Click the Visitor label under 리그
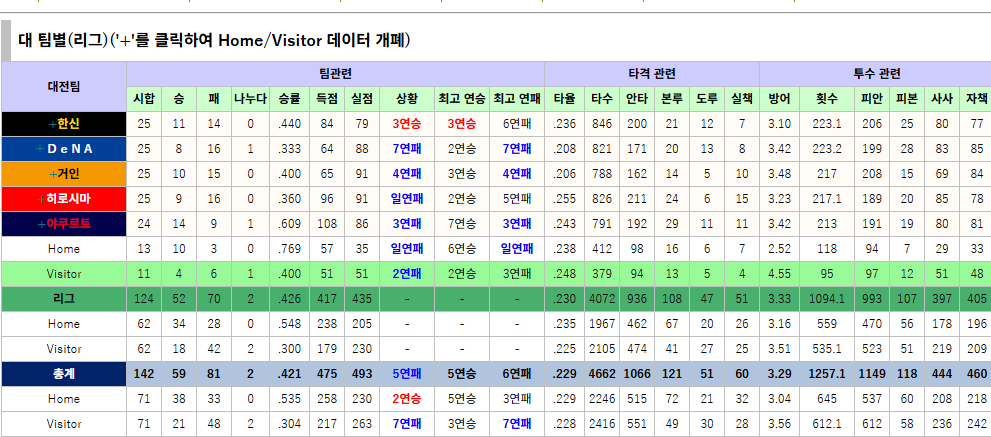991x437 pixels. (x=64, y=349)
